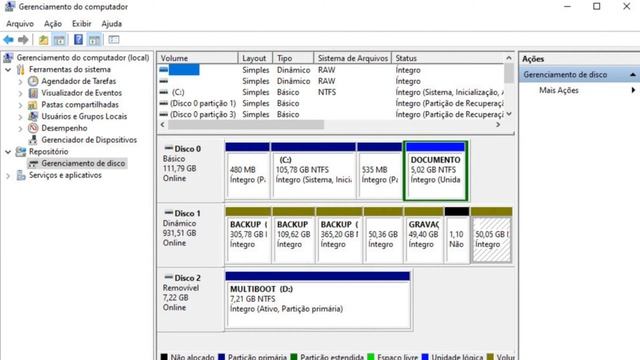Select Pastas compartilhadas folder icon
This screenshot has width=640, height=360.
pyautogui.click(x=33, y=104)
